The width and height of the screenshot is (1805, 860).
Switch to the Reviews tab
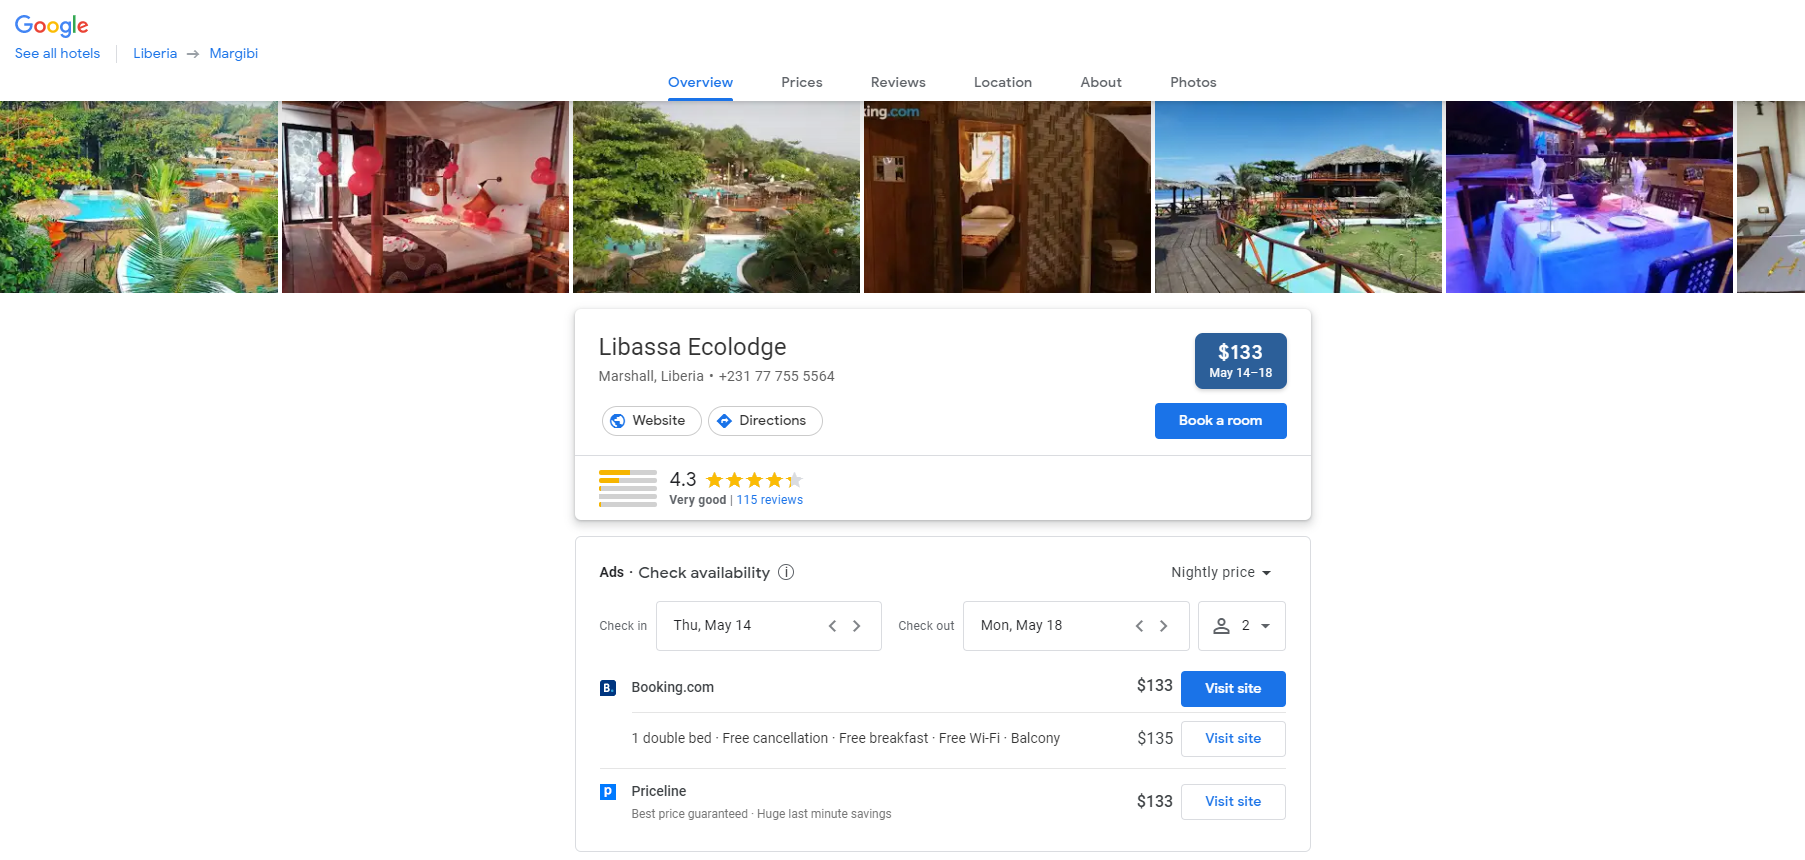pos(898,82)
